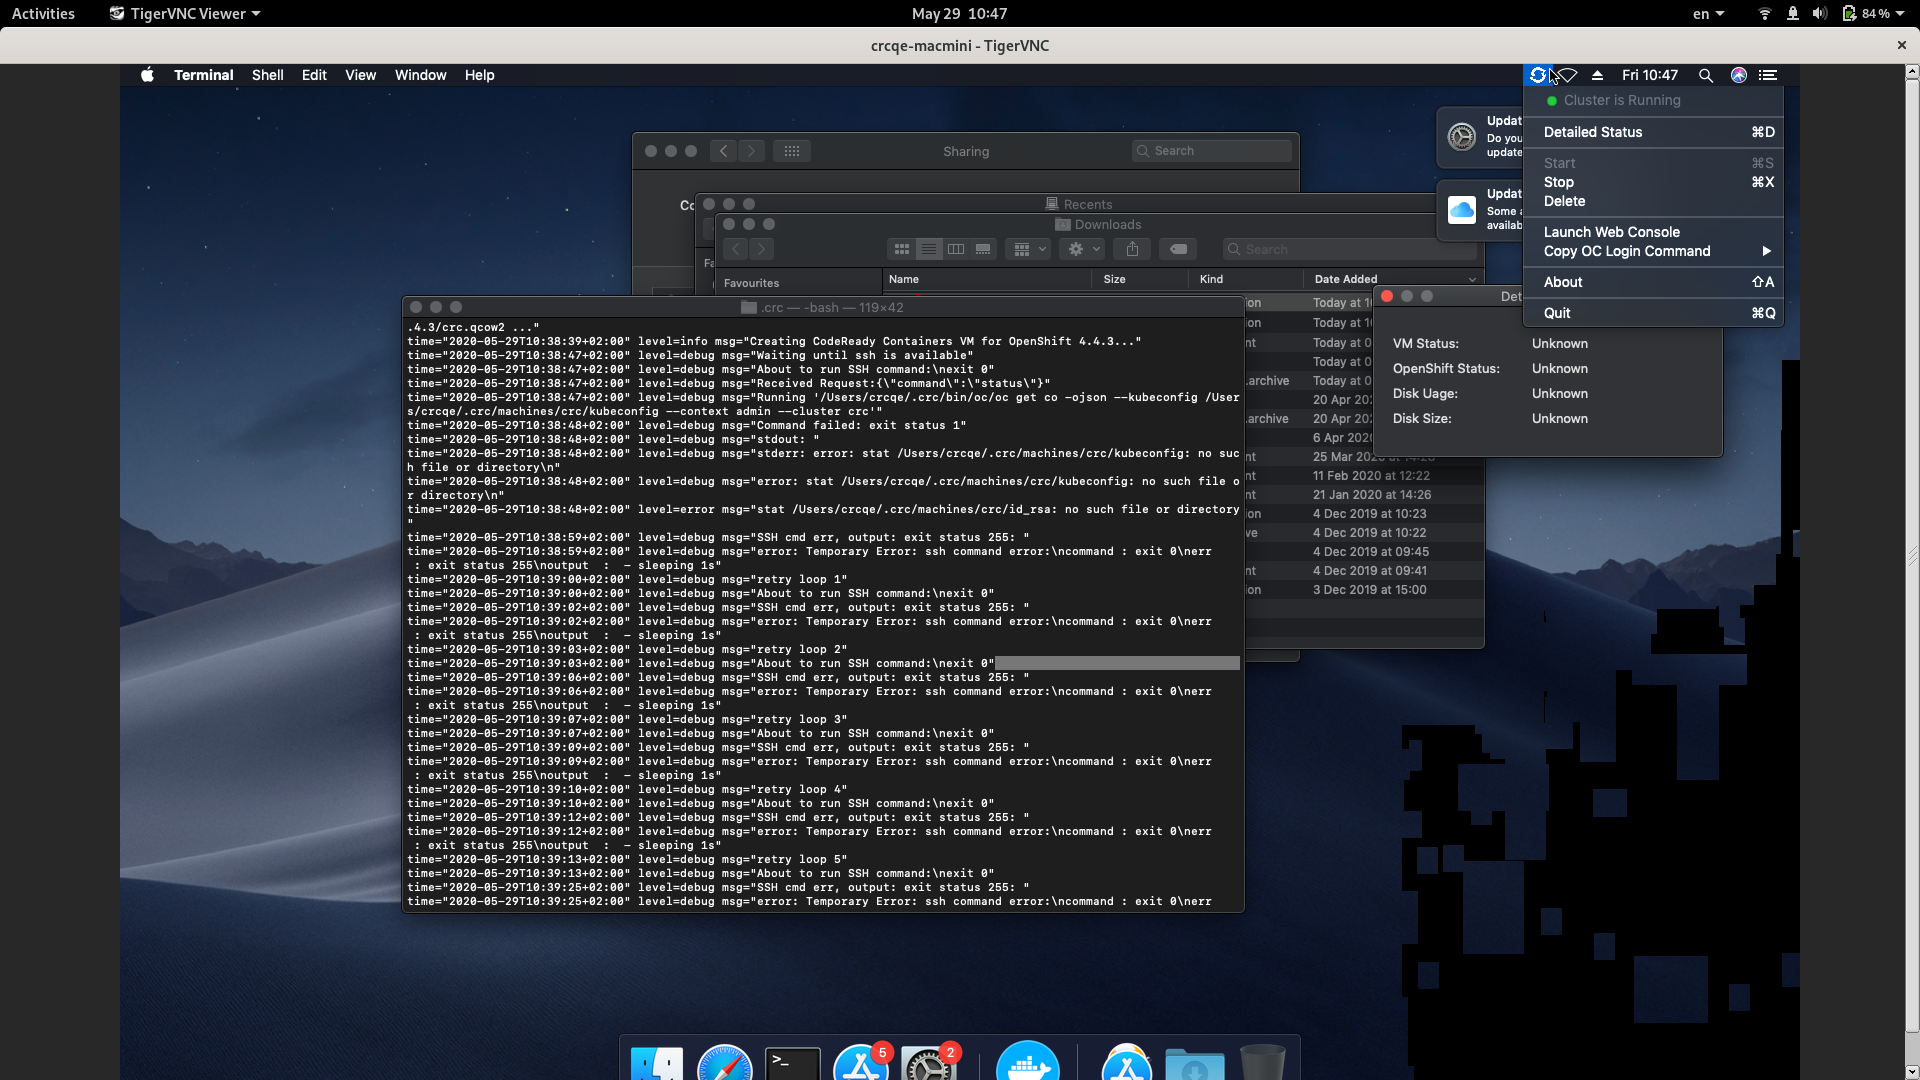Open Notification Center via its list icon
This screenshot has height=1080, width=1920.
(1768, 75)
